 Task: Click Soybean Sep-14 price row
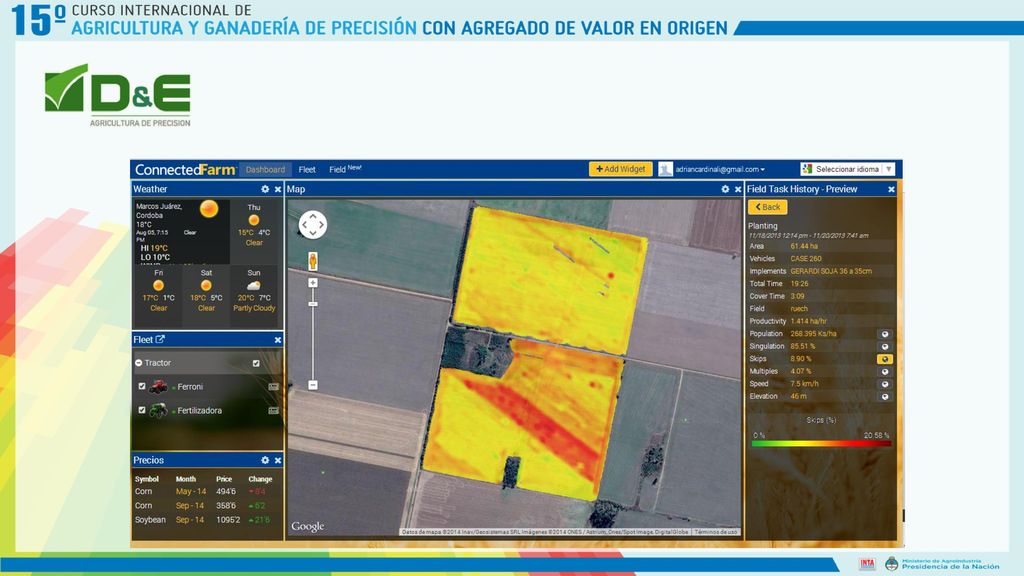pos(204,520)
